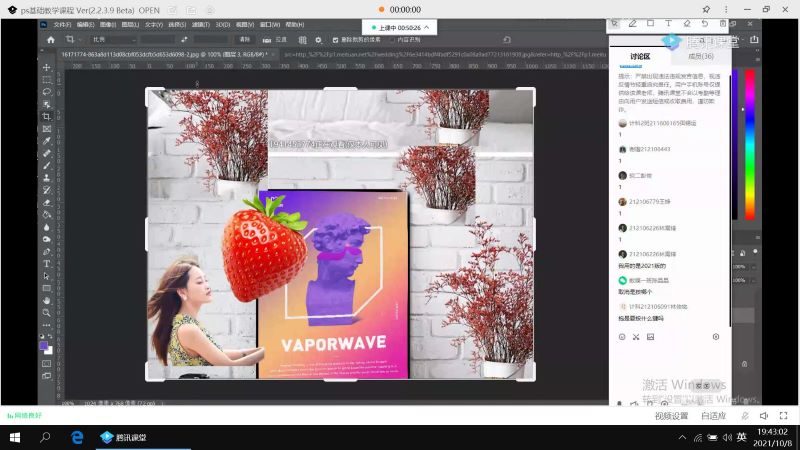Image resolution: width=800 pixels, height=450 pixels.
Task: Click the 清除 clear button in options bar
Action: click(245, 39)
